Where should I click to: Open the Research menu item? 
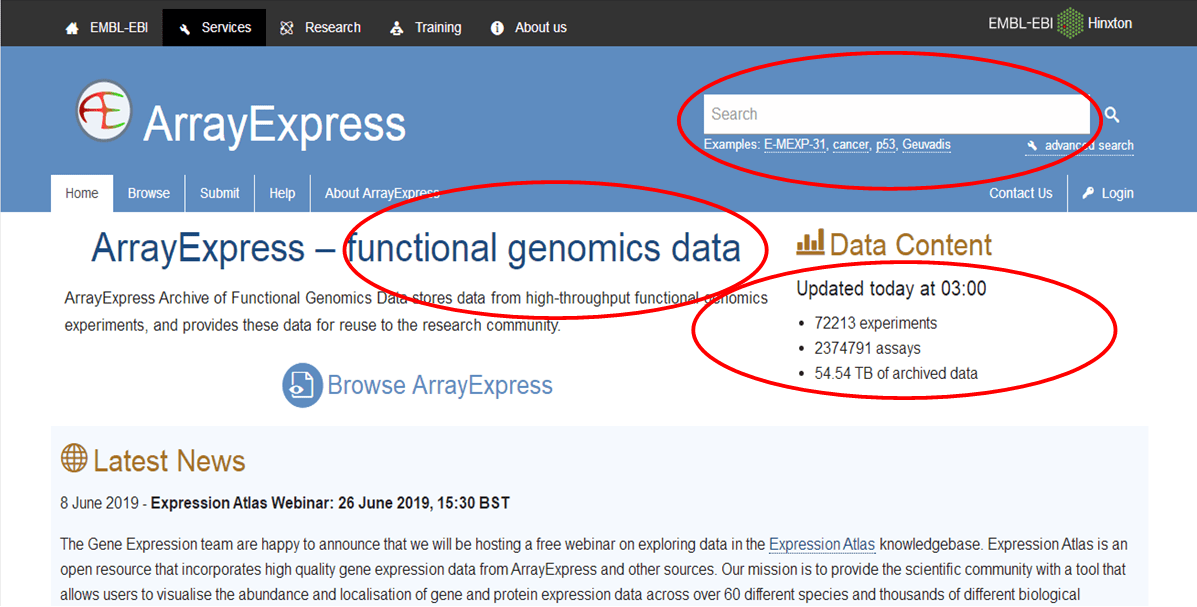[321, 27]
